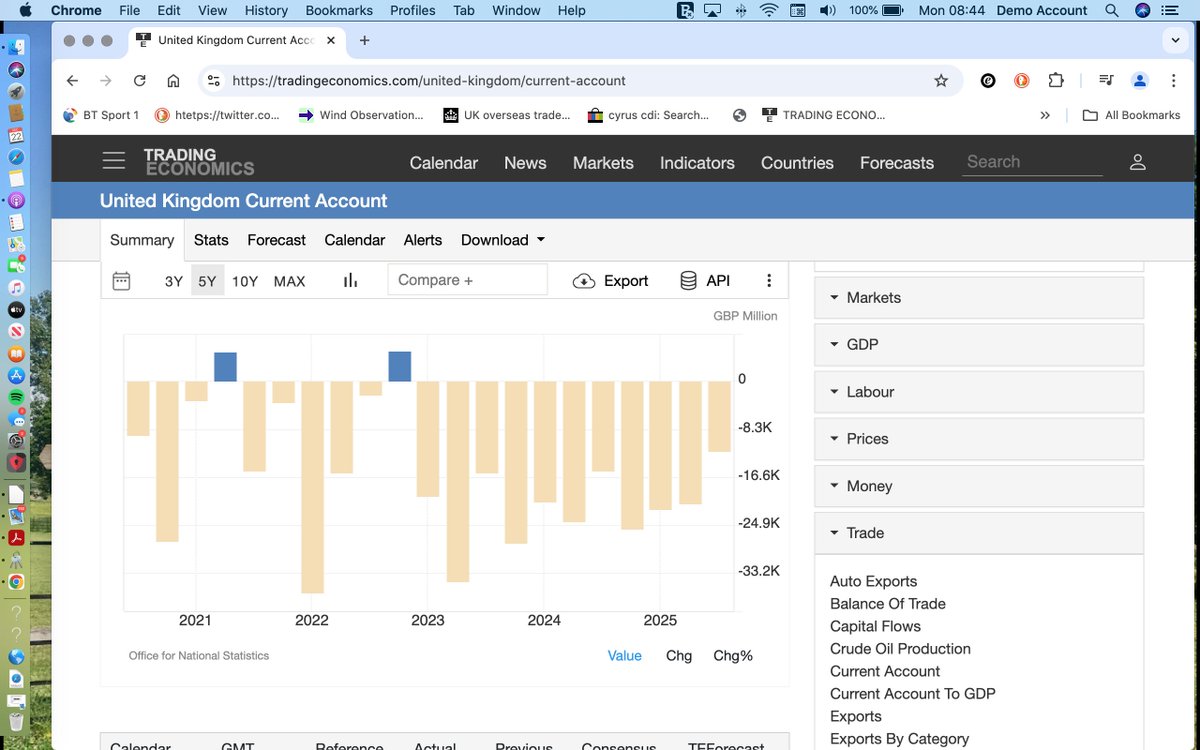The height and width of the screenshot is (750, 1200).
Task: Expand the Markets sidebar section
Action: pos(979,298)
